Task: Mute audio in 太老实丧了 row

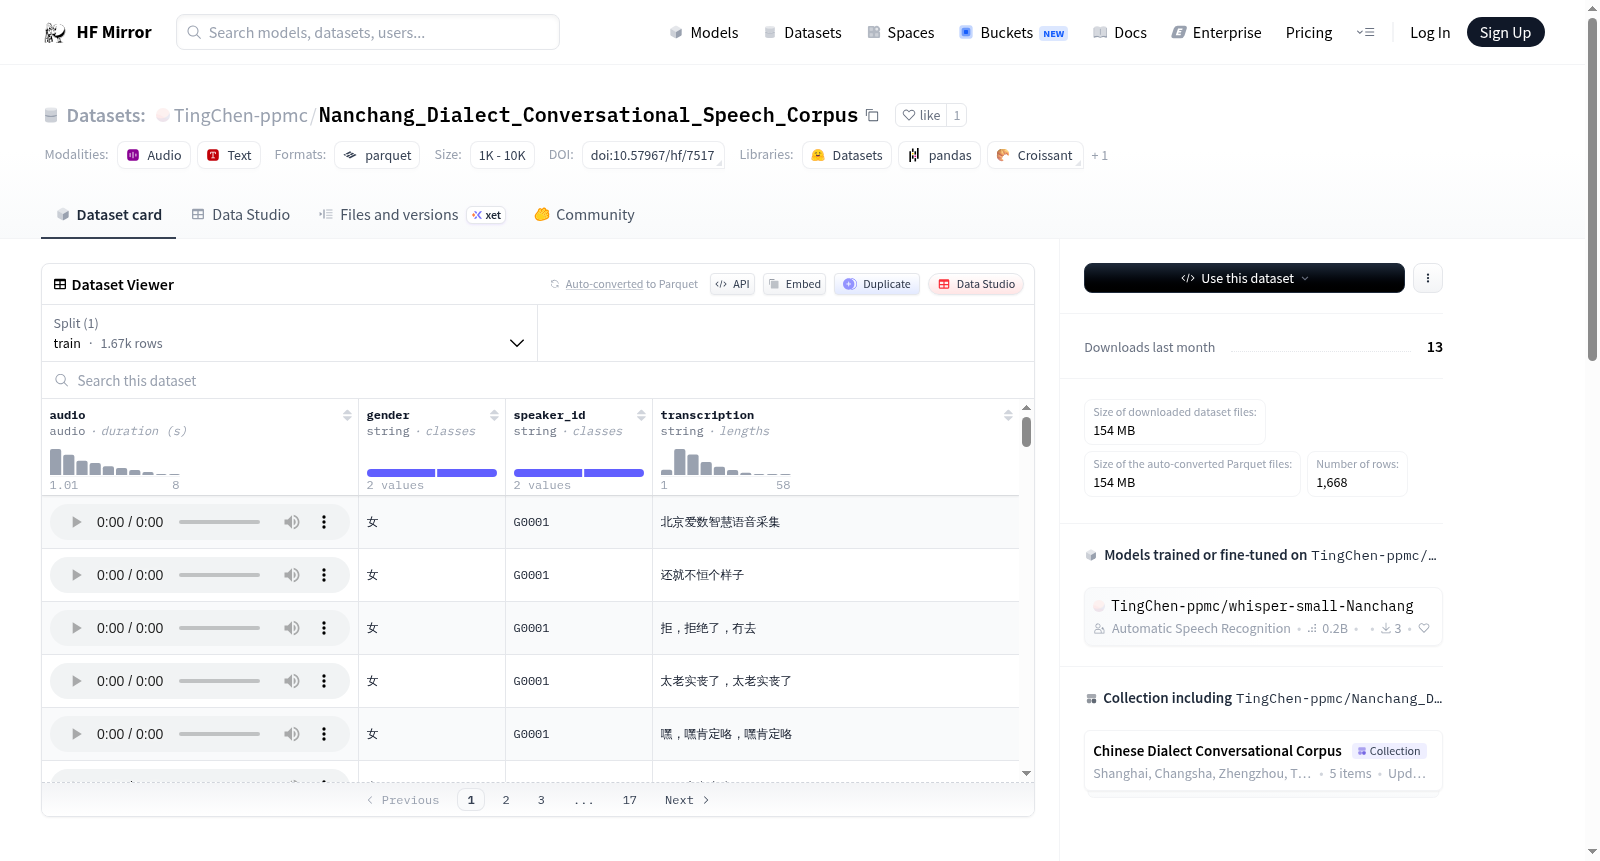Action: pyautogui.click(x=291, y=681)
